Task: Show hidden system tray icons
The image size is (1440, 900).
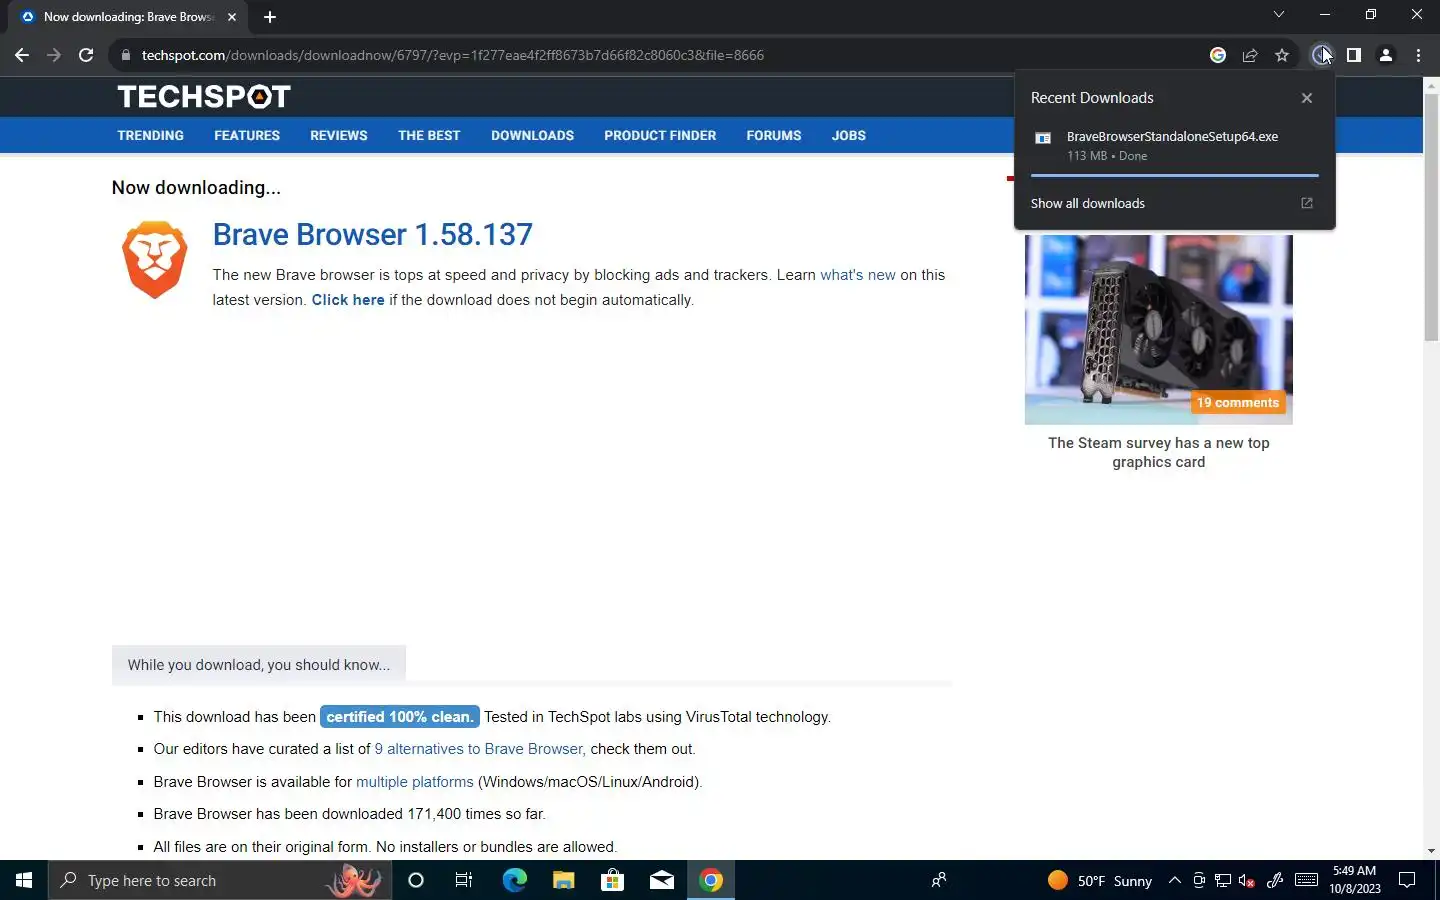Action: click(x=1175, y=880)
